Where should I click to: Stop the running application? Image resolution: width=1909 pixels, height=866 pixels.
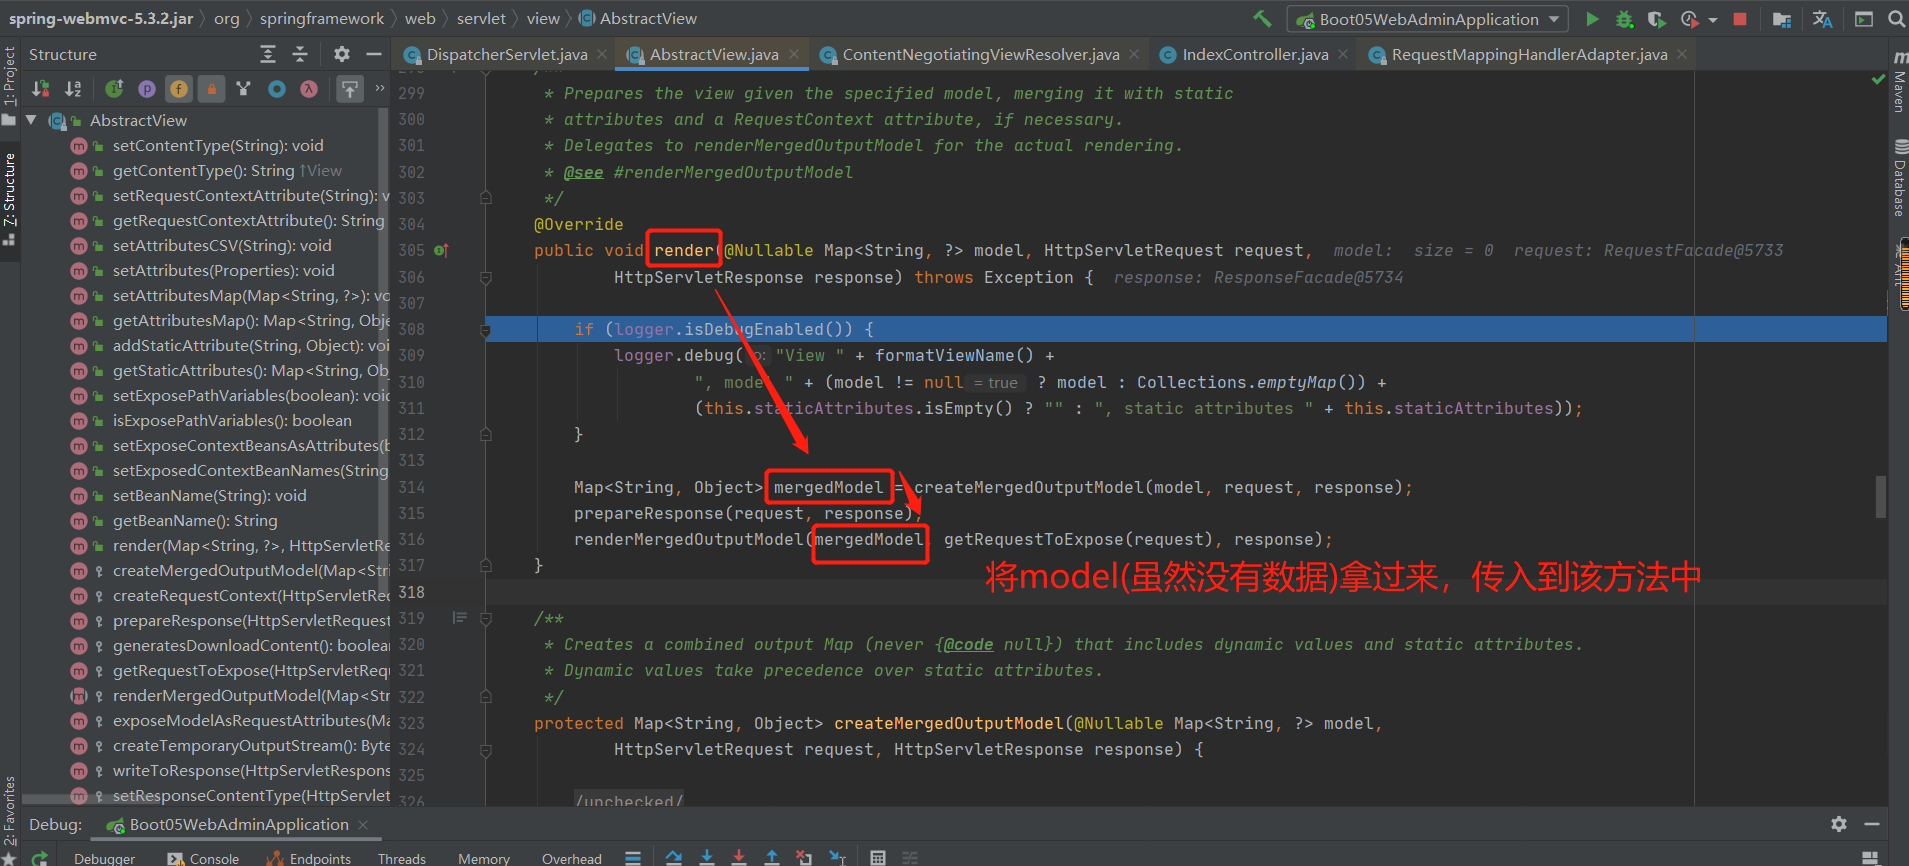1740,19
